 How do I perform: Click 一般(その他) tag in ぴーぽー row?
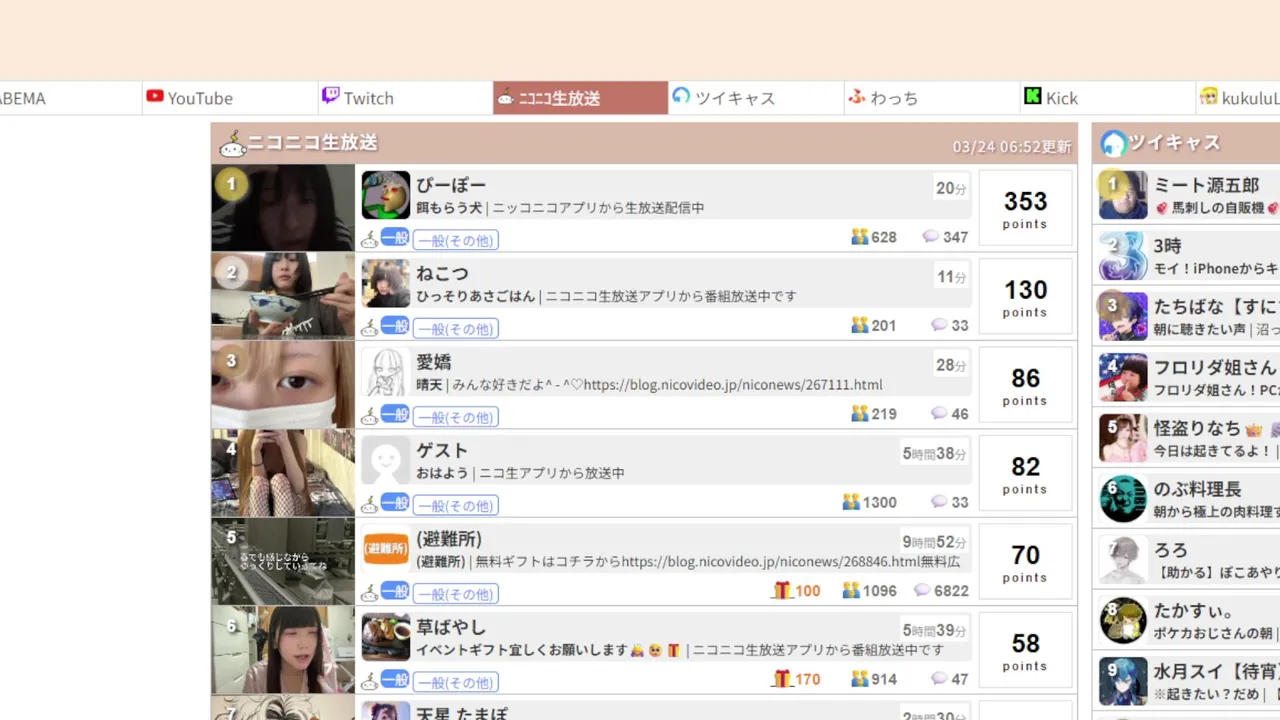click(x=456, y=240)
